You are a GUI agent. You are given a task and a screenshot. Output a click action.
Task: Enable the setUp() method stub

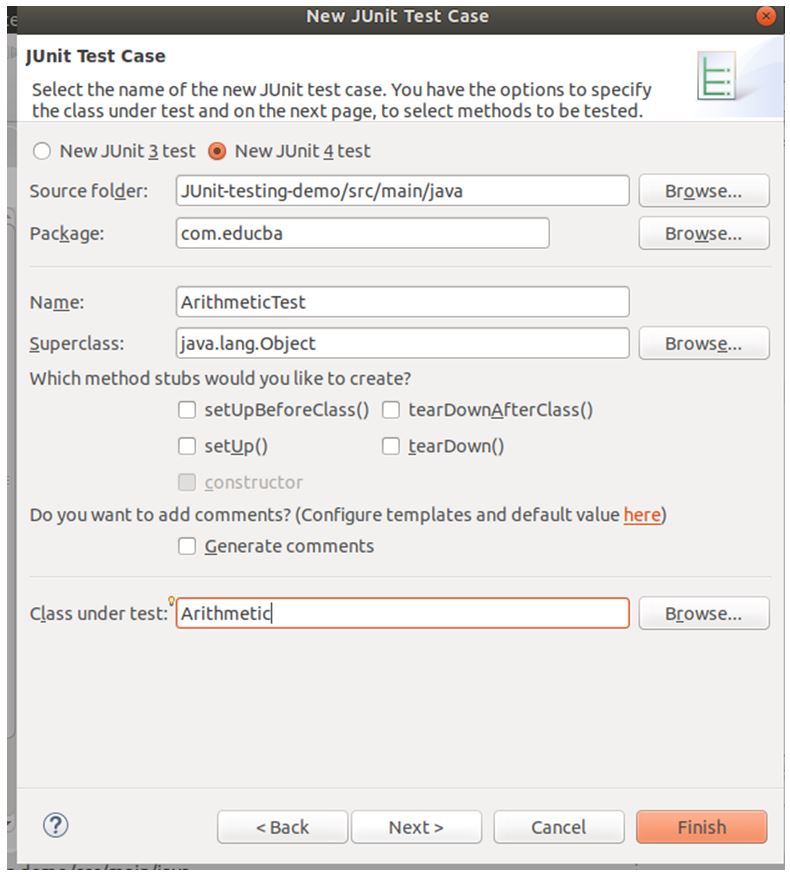(186, 446)
